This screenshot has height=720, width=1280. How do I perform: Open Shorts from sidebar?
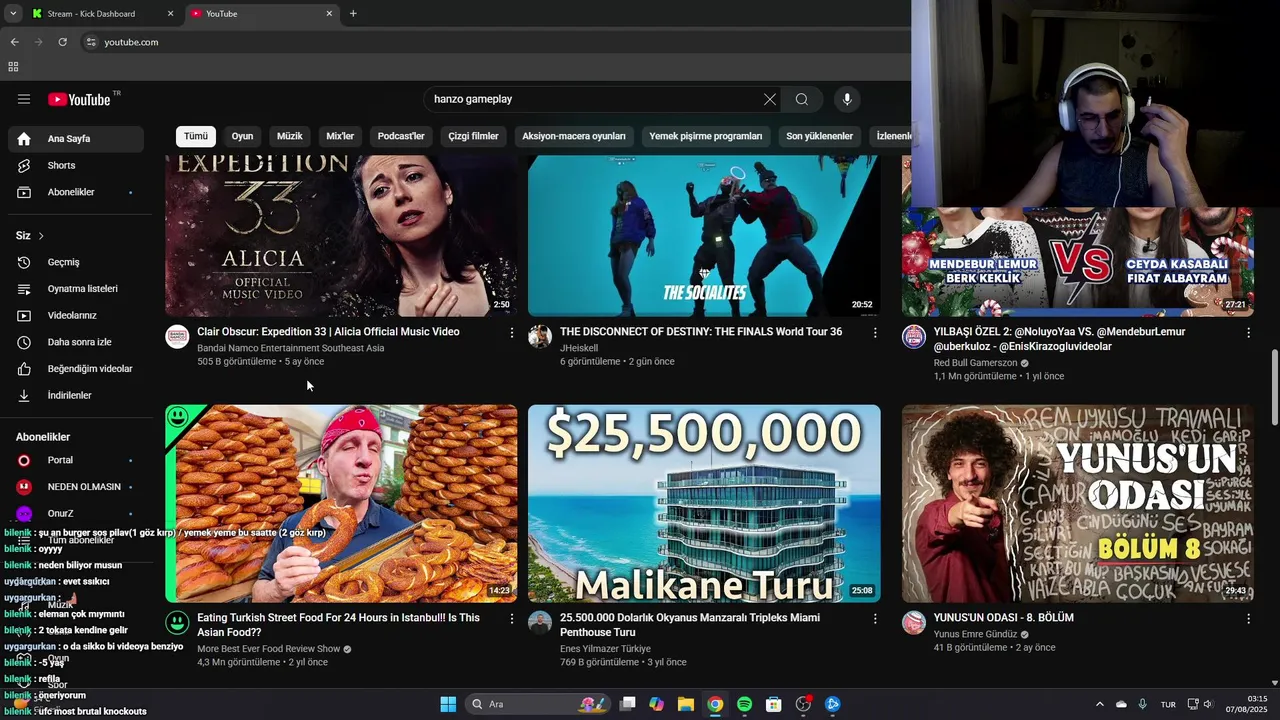click(x=76, y=165)
